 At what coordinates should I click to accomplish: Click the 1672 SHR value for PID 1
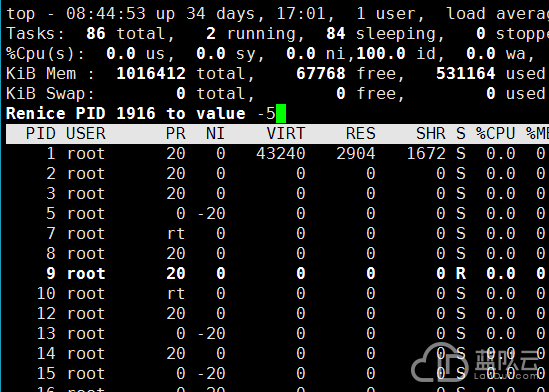point(426,153)
